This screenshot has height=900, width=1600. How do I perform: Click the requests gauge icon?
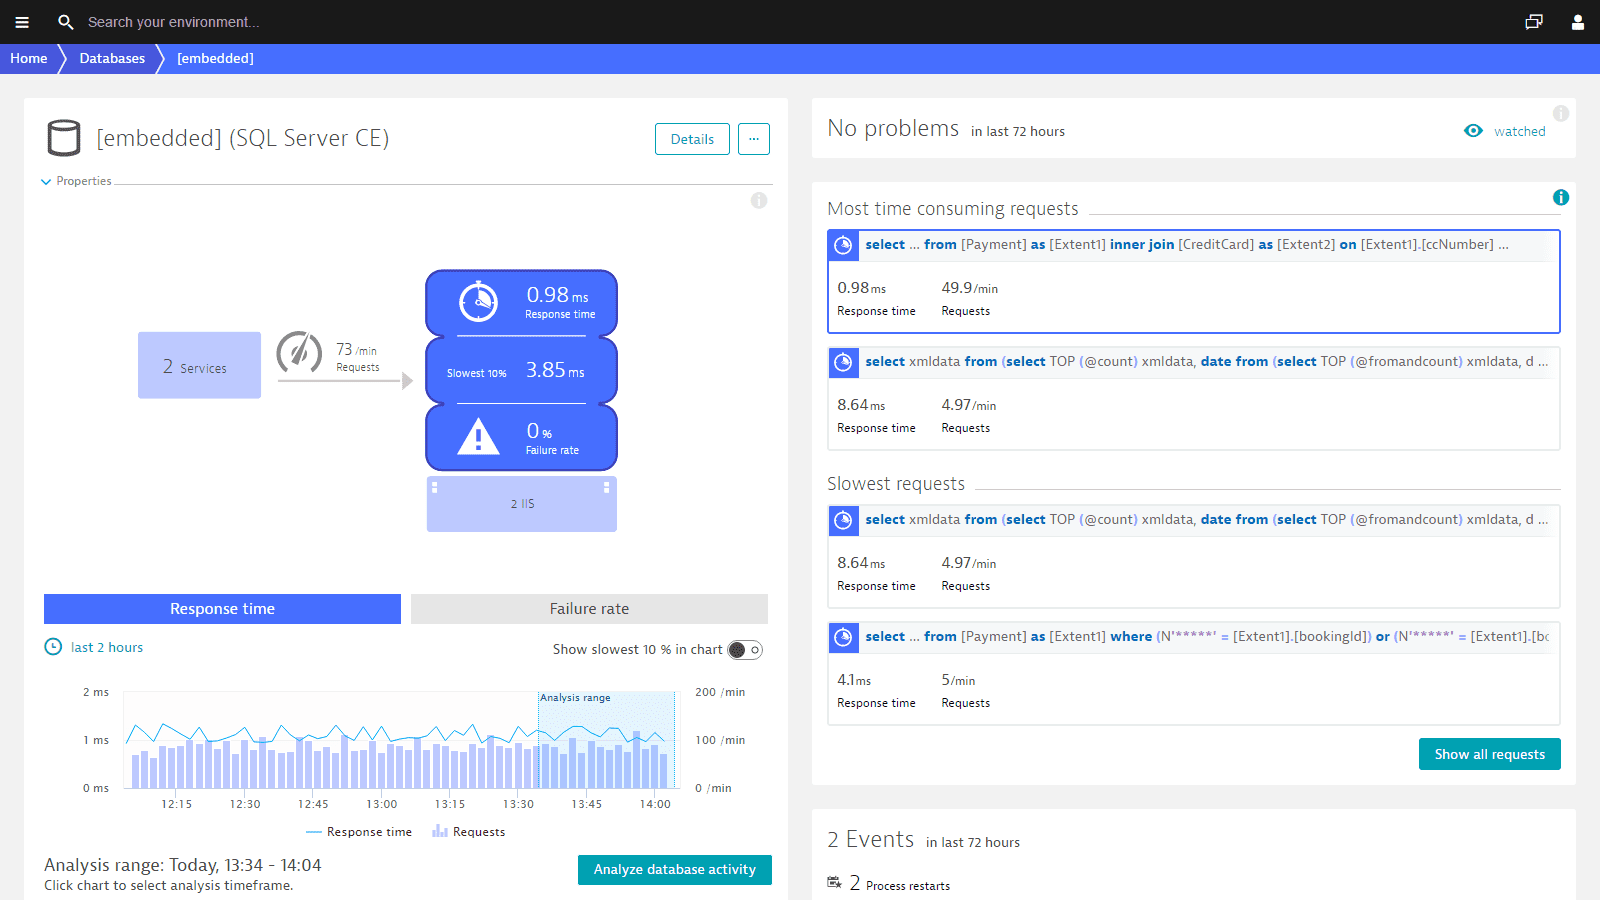pyautogui.click(x=299, y=352)
